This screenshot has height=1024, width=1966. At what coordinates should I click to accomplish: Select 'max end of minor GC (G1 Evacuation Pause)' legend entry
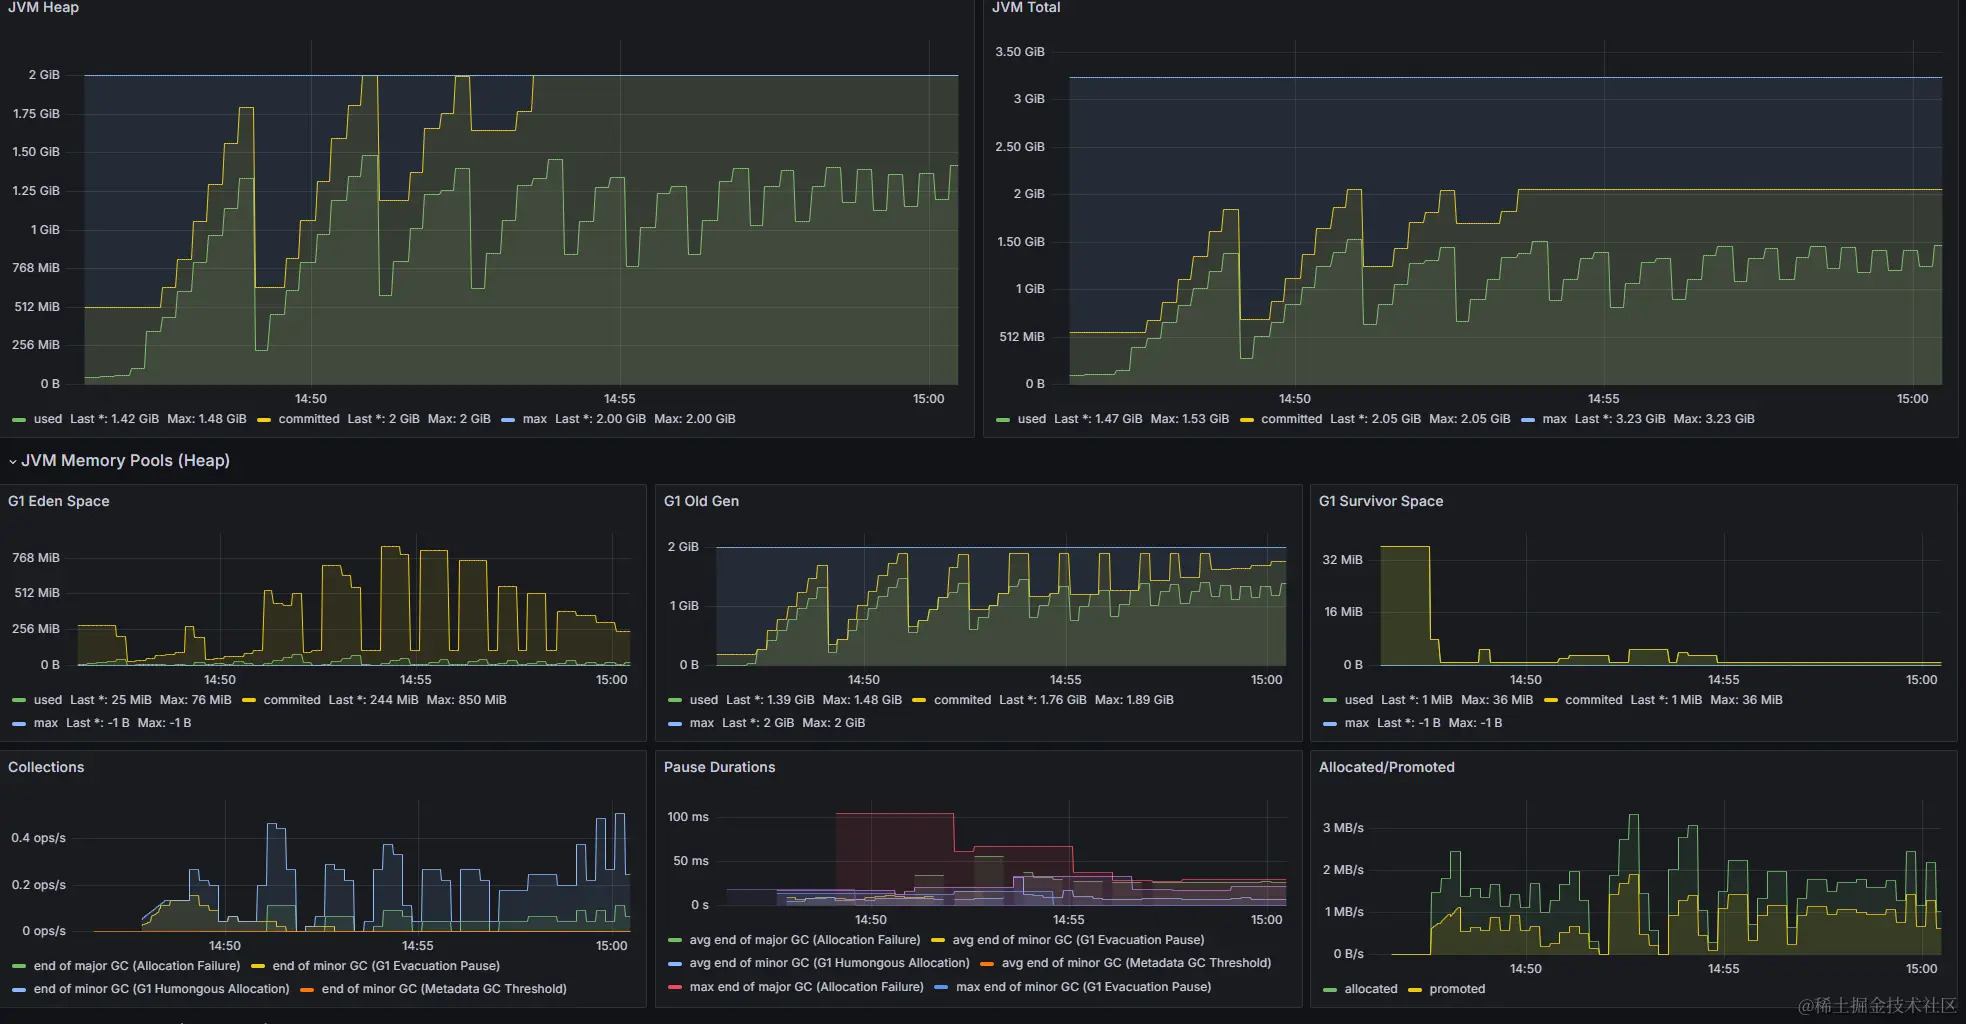(x=1083, y=987)
